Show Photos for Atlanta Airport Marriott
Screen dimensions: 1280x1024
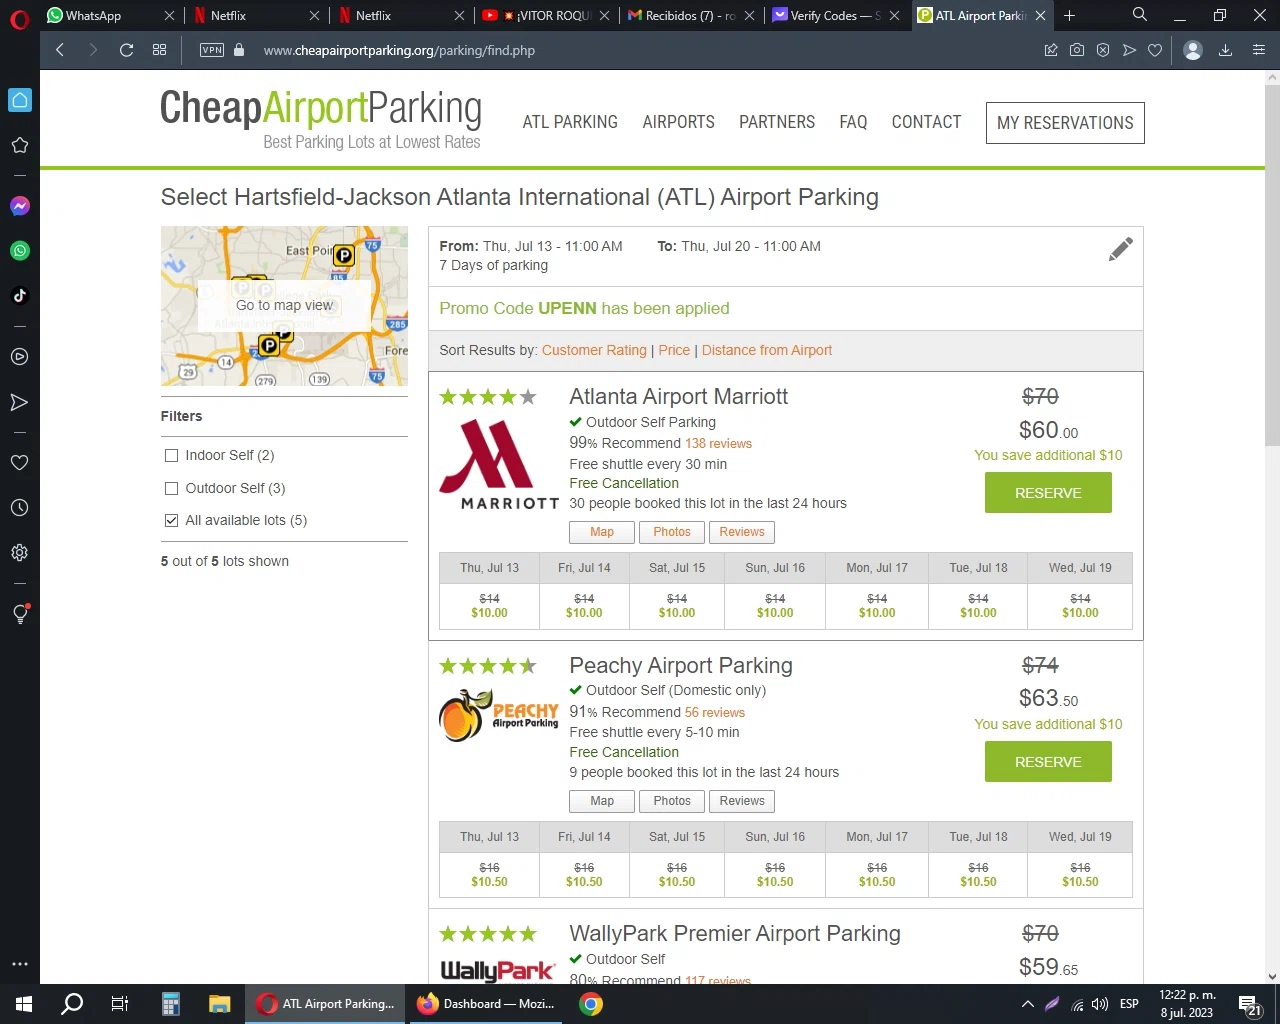click(672, 532)
